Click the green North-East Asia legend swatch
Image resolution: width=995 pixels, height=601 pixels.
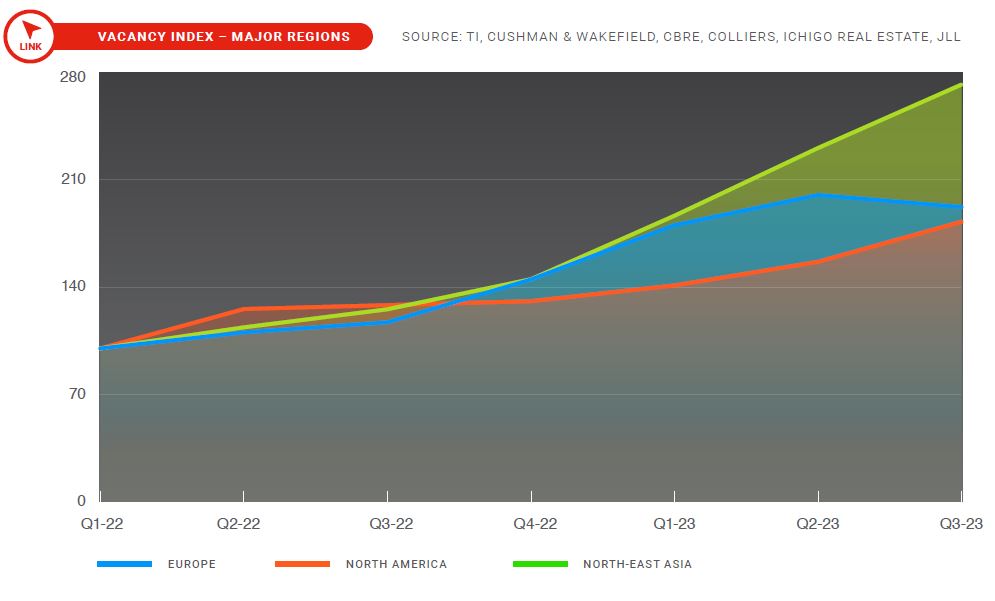click(x=540, y=564)
